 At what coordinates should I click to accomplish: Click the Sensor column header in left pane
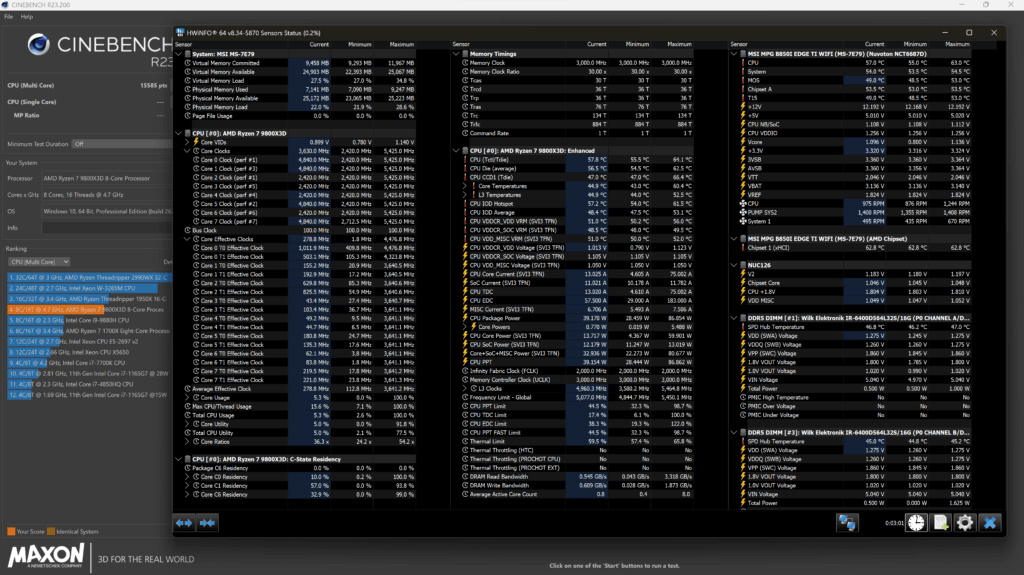tap(184, 44)
